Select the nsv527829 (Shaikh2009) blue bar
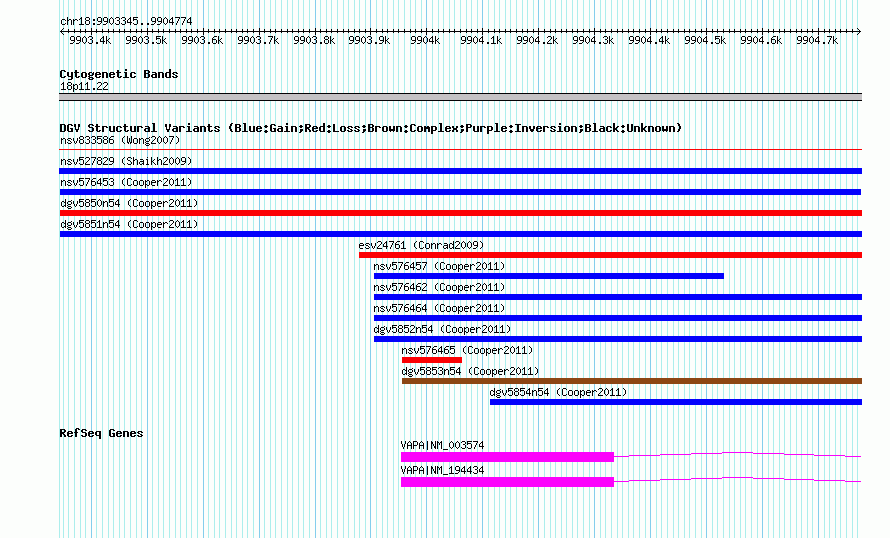This screenshot has height=538, width=890. point(460,171)
